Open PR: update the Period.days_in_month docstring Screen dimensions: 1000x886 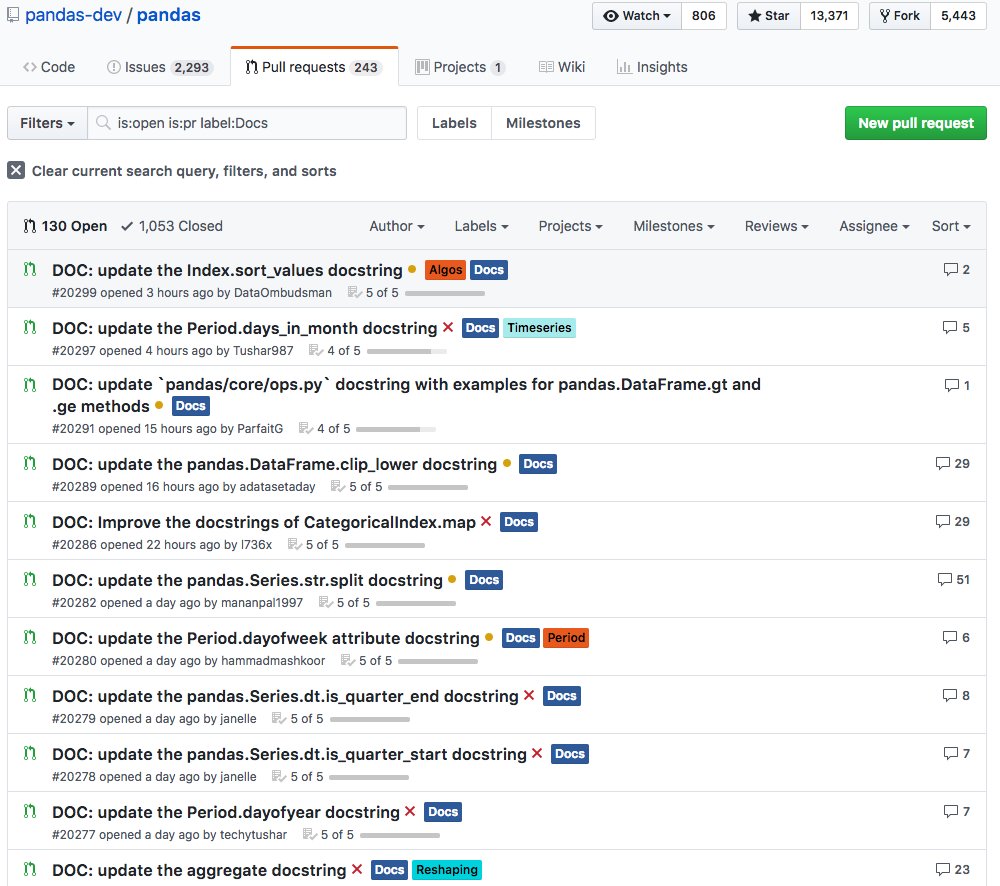244,328
